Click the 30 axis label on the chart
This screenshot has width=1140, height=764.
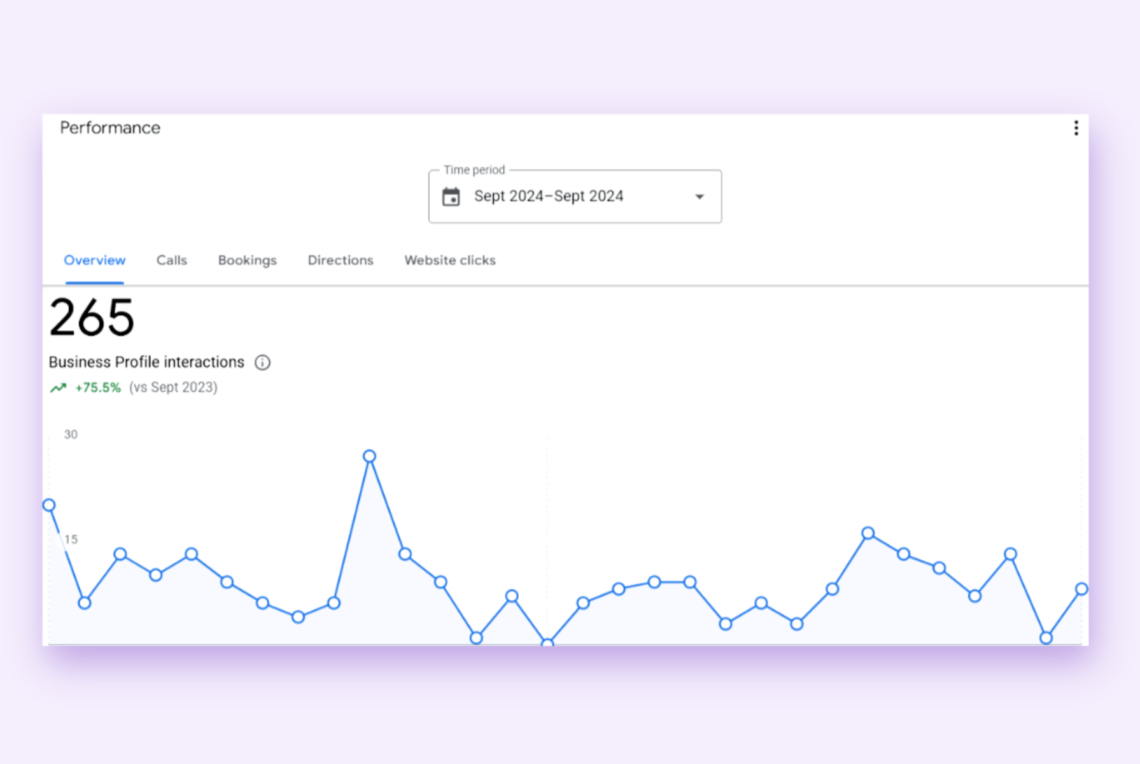(70, 434)
